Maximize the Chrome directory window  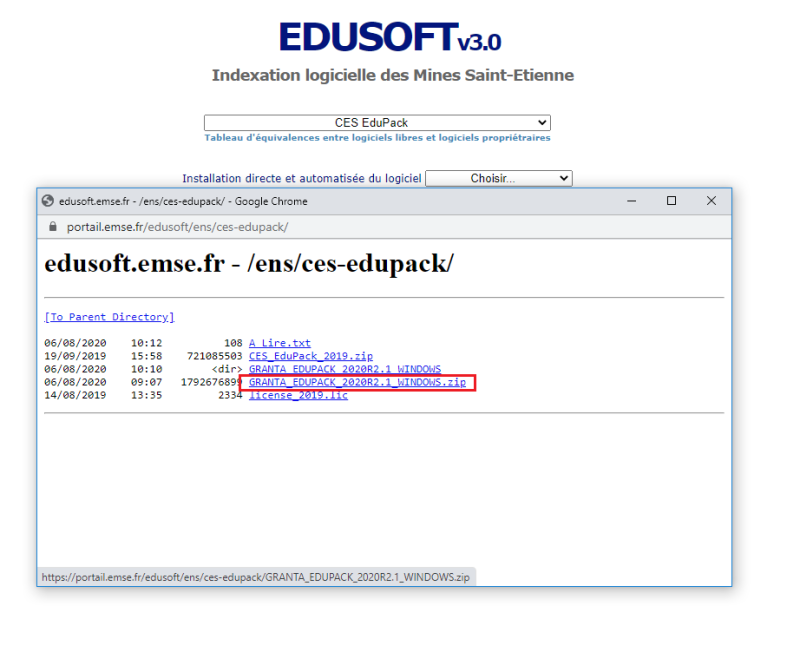pos(671,200)
